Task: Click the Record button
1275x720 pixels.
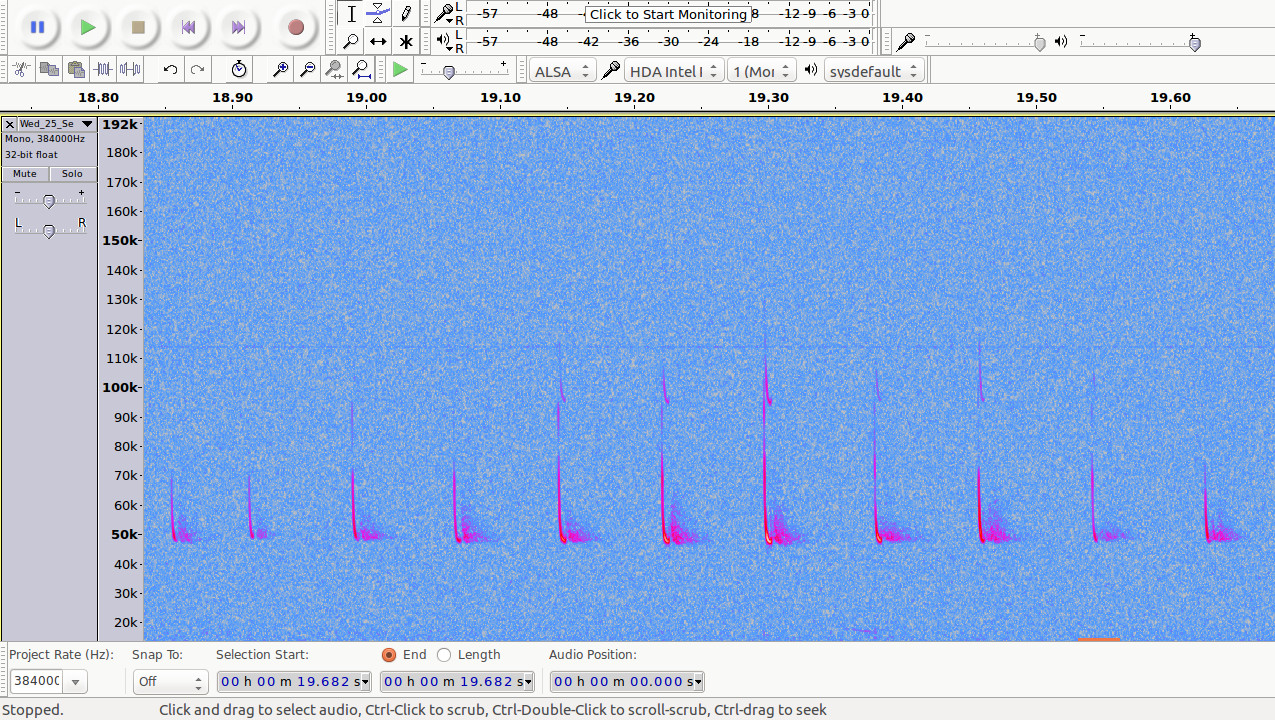Action: 295,28
